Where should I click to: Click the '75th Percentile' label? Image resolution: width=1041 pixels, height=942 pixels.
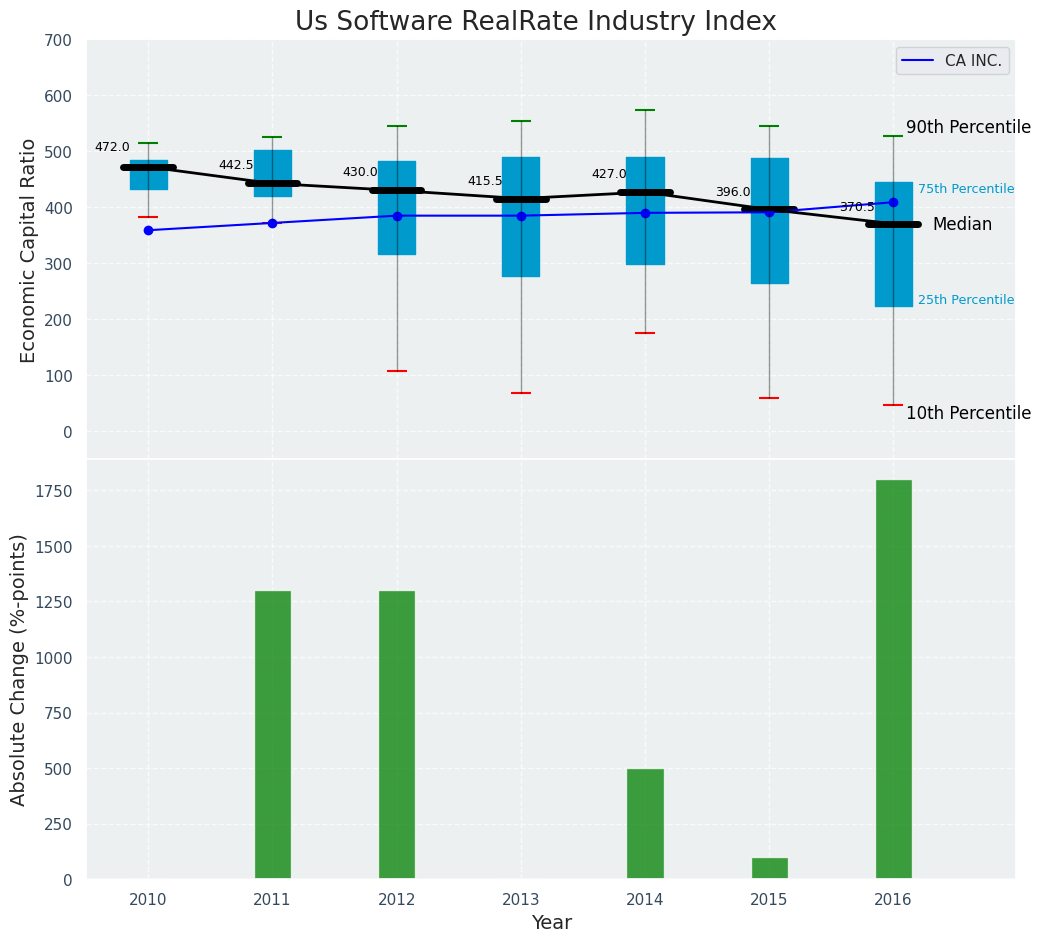(x=965, y=189)
